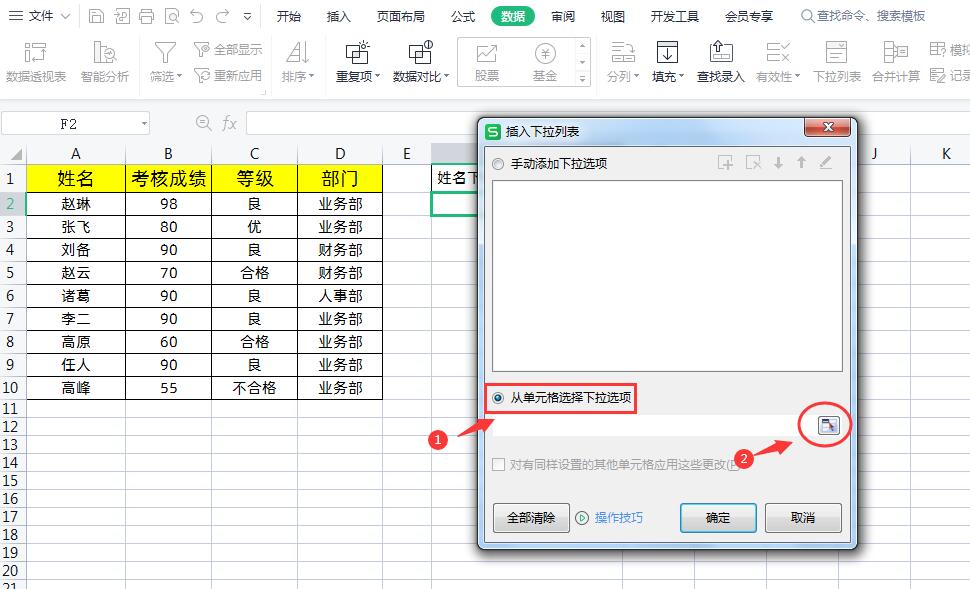The width and height of the screenshot is (970, 589).
Task: Click 重新应用 in the ribbon
Action: tap(228, 75)
